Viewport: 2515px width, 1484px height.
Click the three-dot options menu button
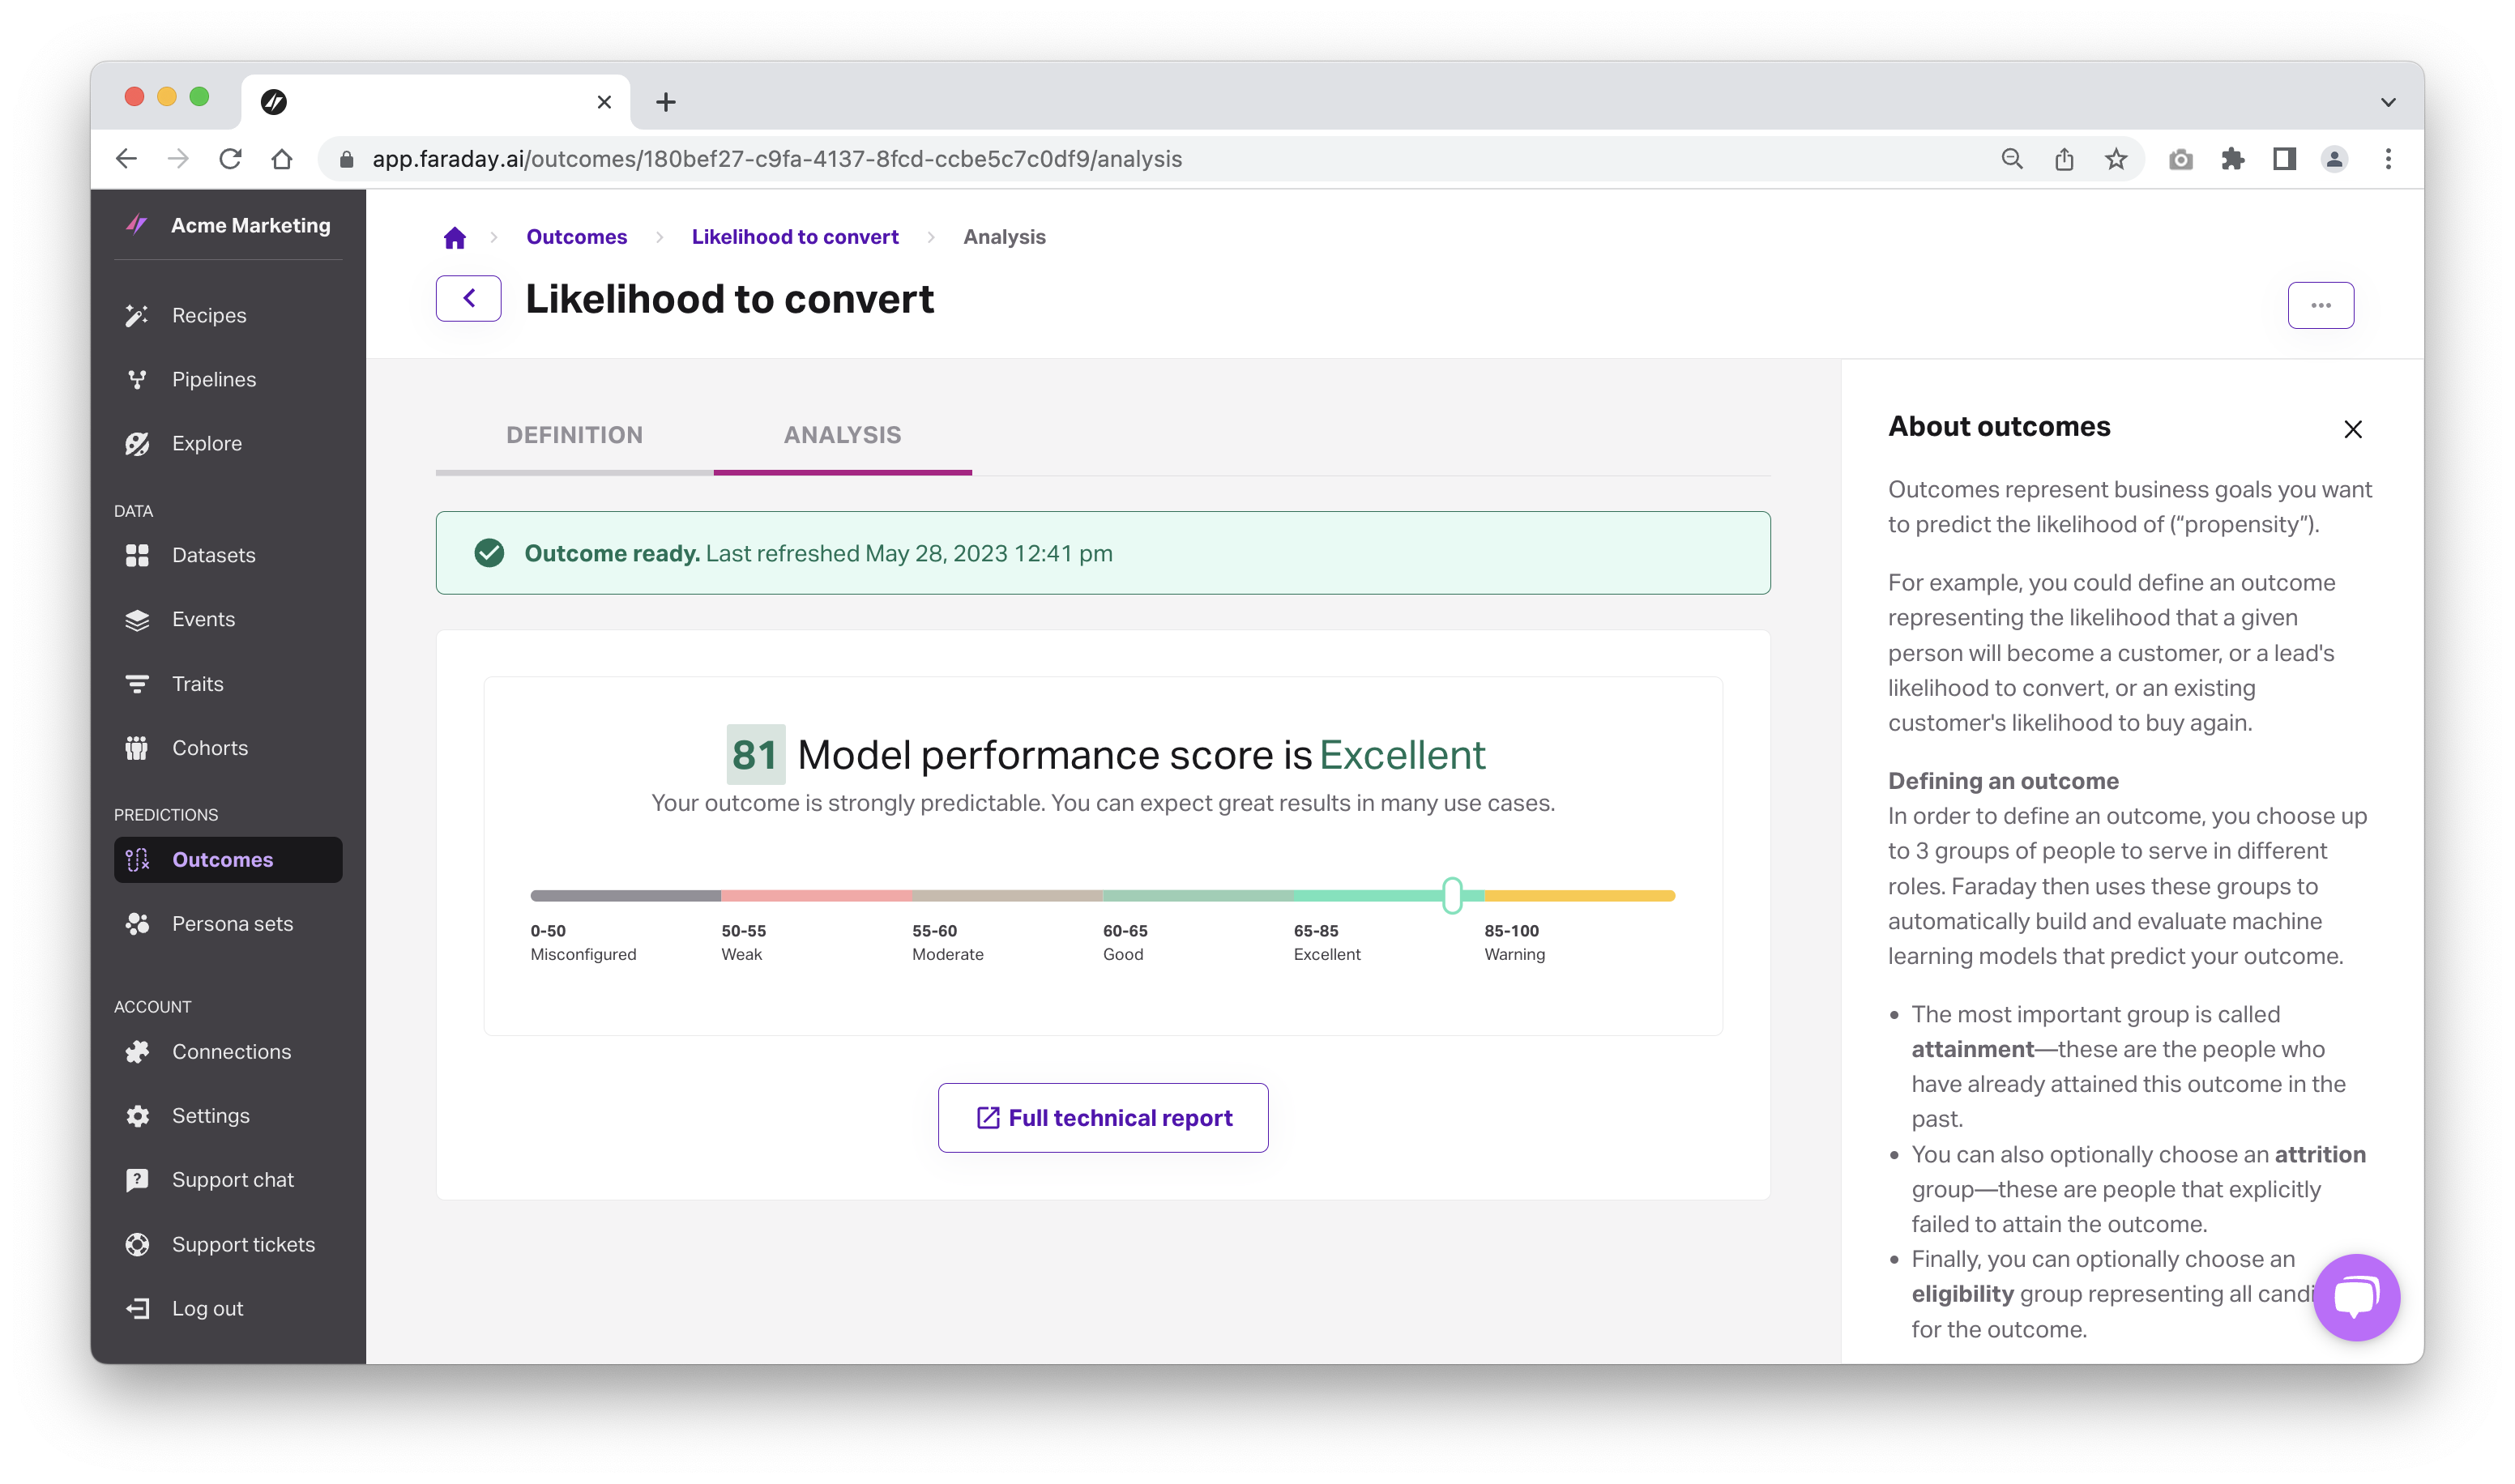2321,304
